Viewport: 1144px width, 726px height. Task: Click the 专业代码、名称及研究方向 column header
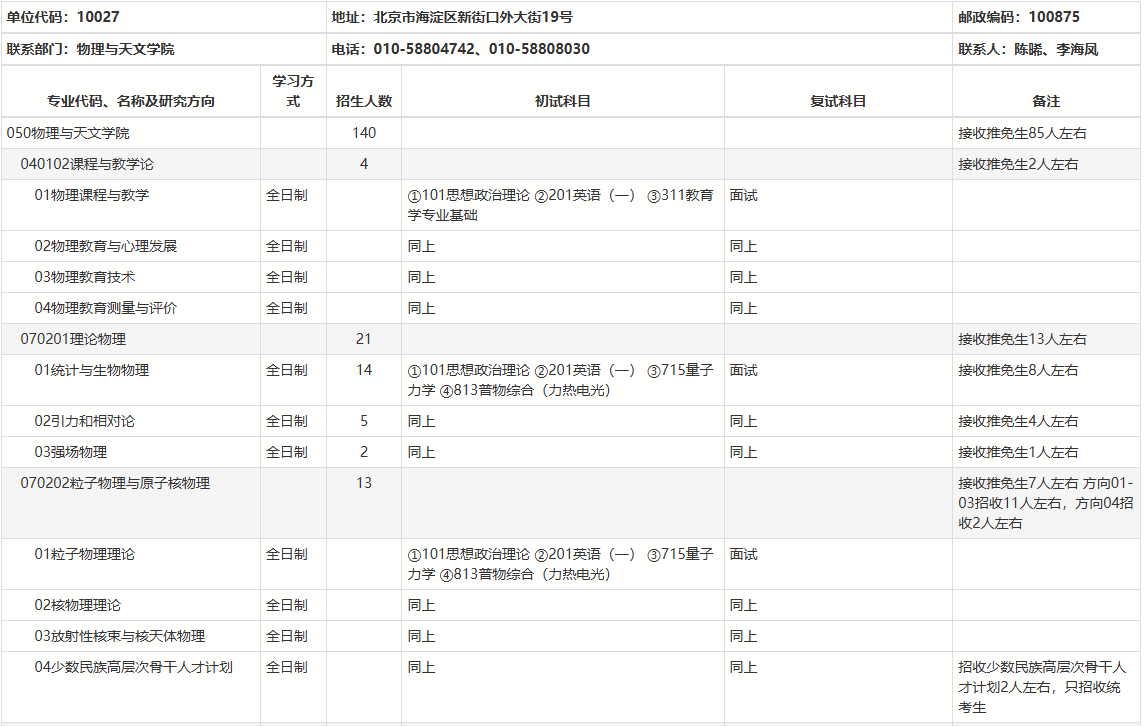(x=131, y=101)
